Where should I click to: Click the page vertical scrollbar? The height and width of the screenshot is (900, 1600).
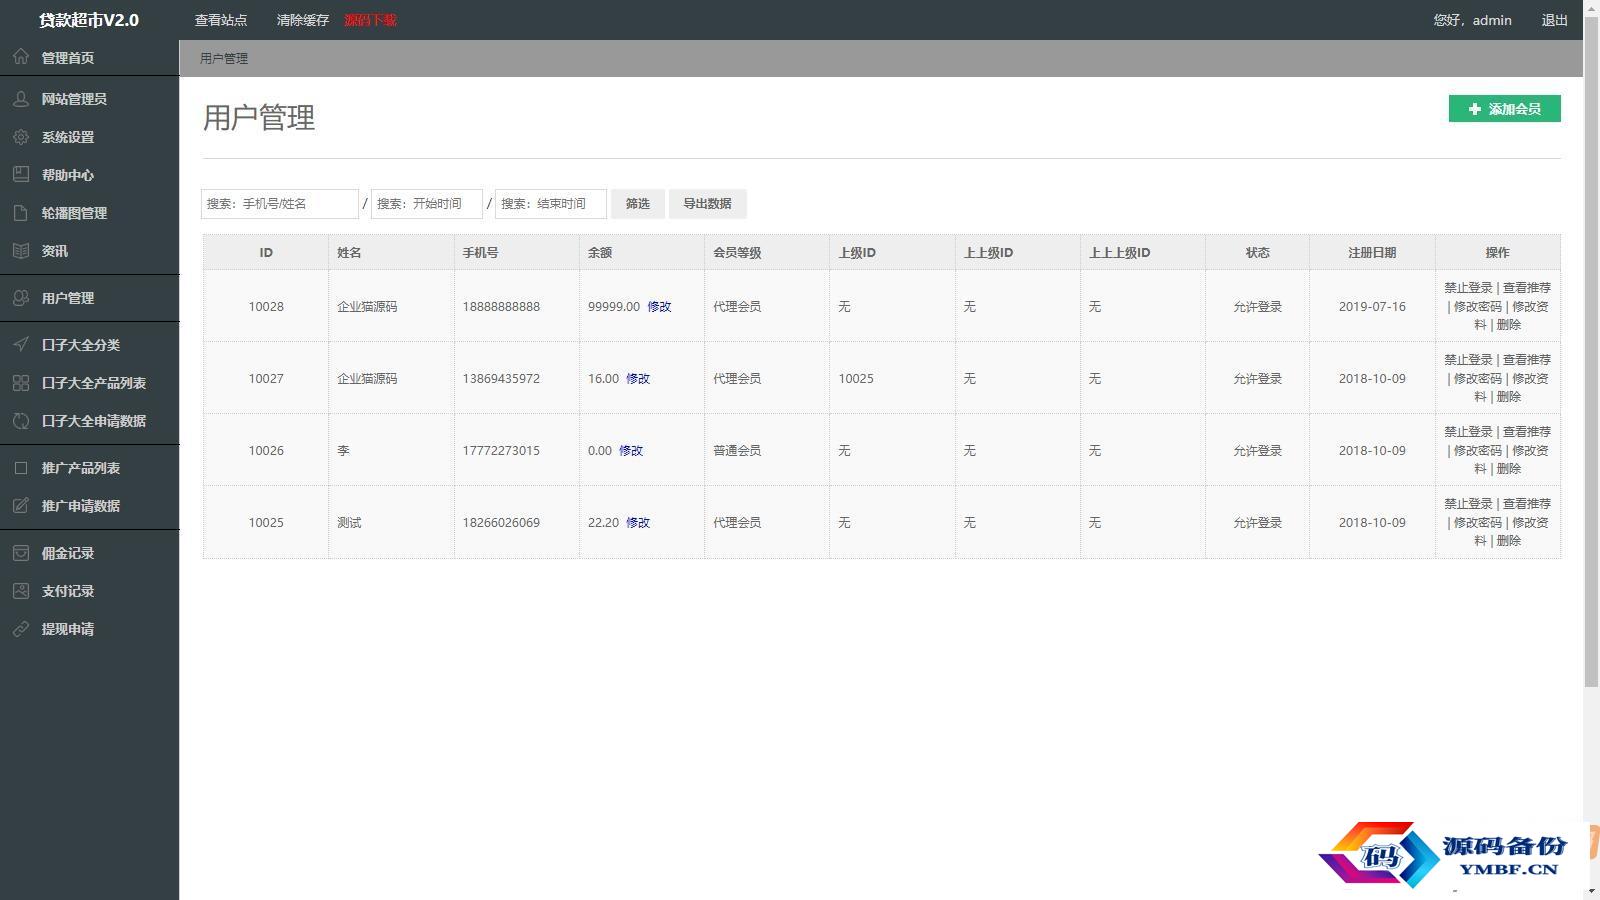pyautogui.click(x=1592, y=350)
